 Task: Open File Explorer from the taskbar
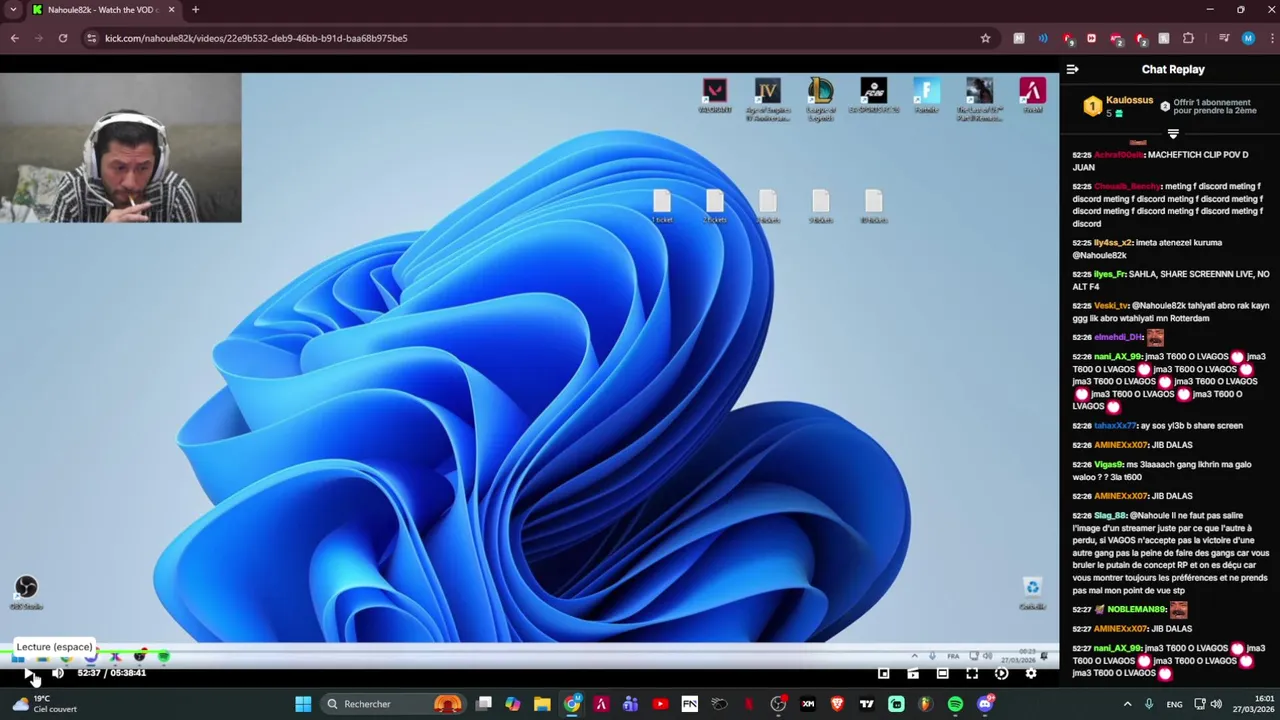pos(542,704)
